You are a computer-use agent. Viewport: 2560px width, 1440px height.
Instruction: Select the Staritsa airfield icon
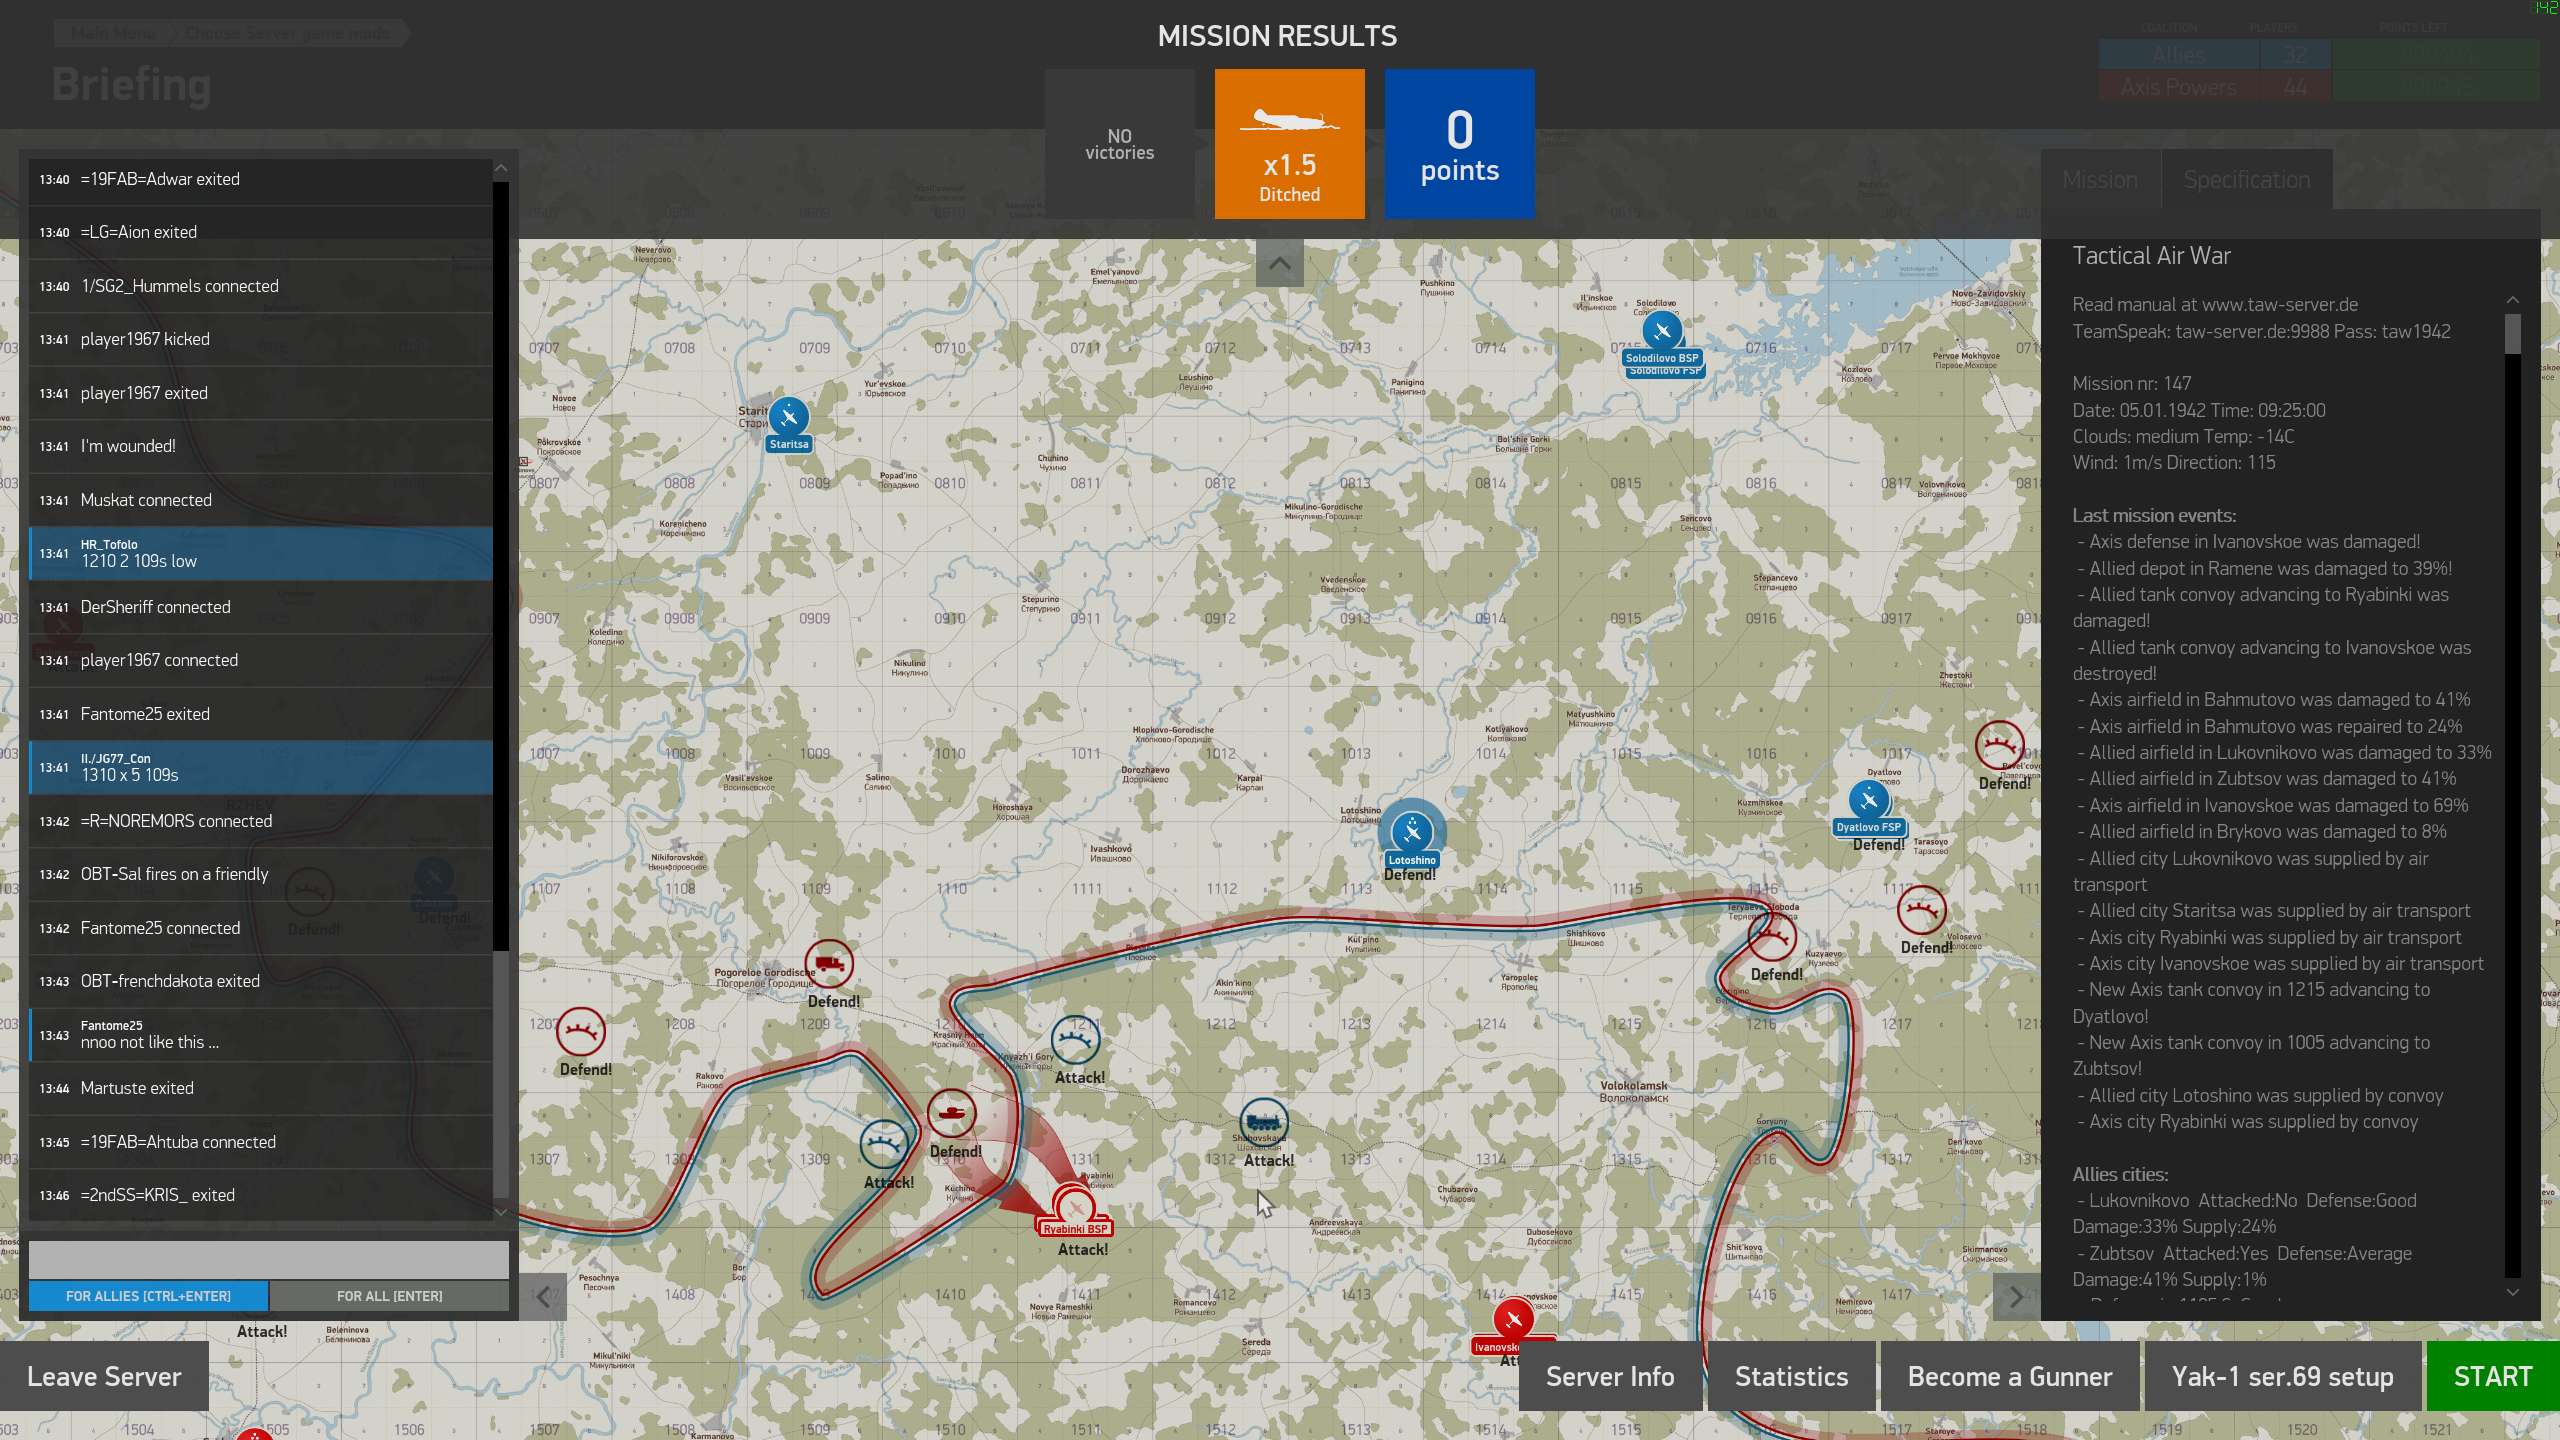point(789,417)
